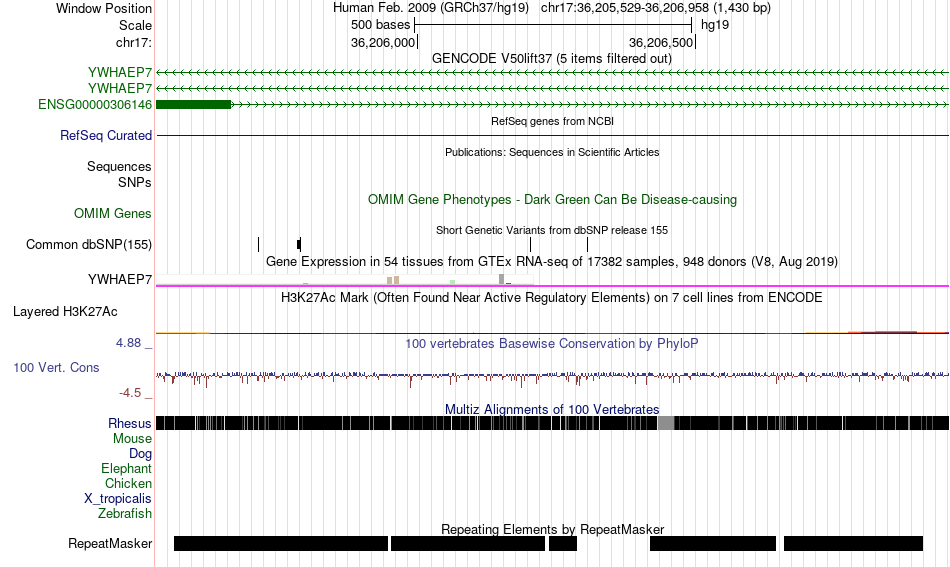This screenshot has height=567, width=950.
Task: Click the 36,206,000 ruler position
Action: 383,42
